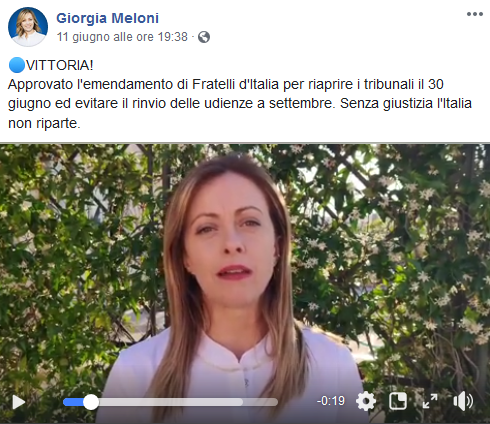Visit the Giorgia Meloni page name link
Image resolution: width=490 pixels, height=424 pixels.
[107, 18]
